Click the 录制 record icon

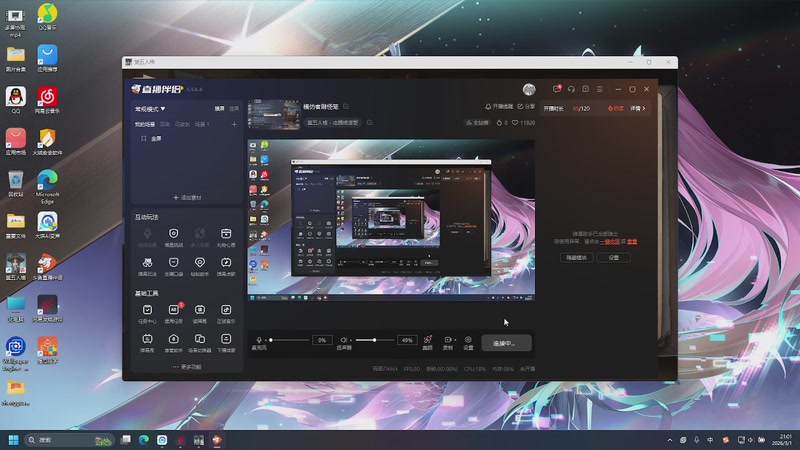[x=447, y=342]
